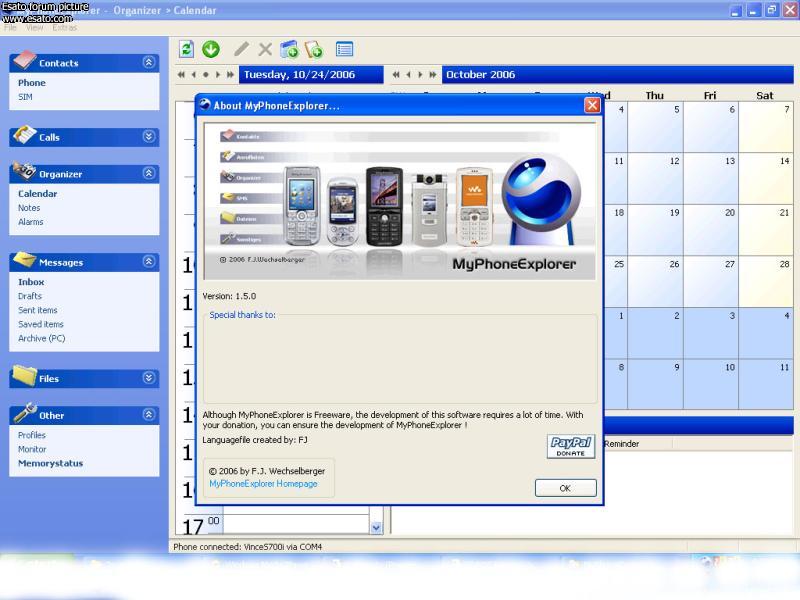
Task: Click OK in the About dialog
Action: point(565,488)
